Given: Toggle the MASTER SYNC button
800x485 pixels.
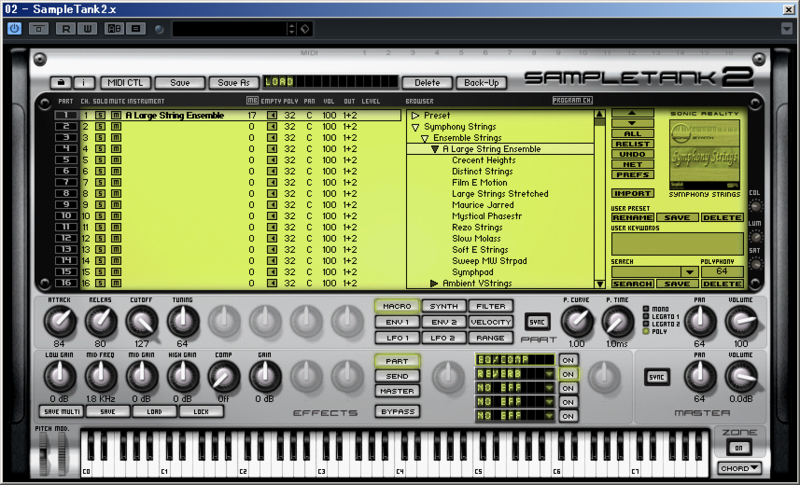Looking at the screenshot, I should coord(657,377).
